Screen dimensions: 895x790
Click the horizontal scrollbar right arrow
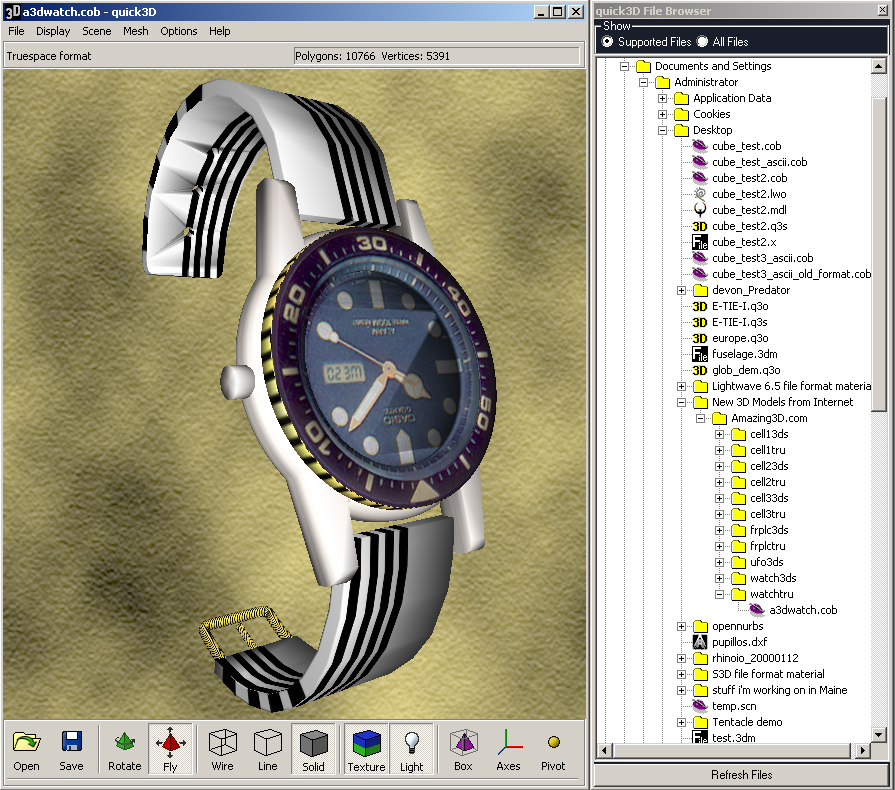pyautogui.click(x=863, y=750)
